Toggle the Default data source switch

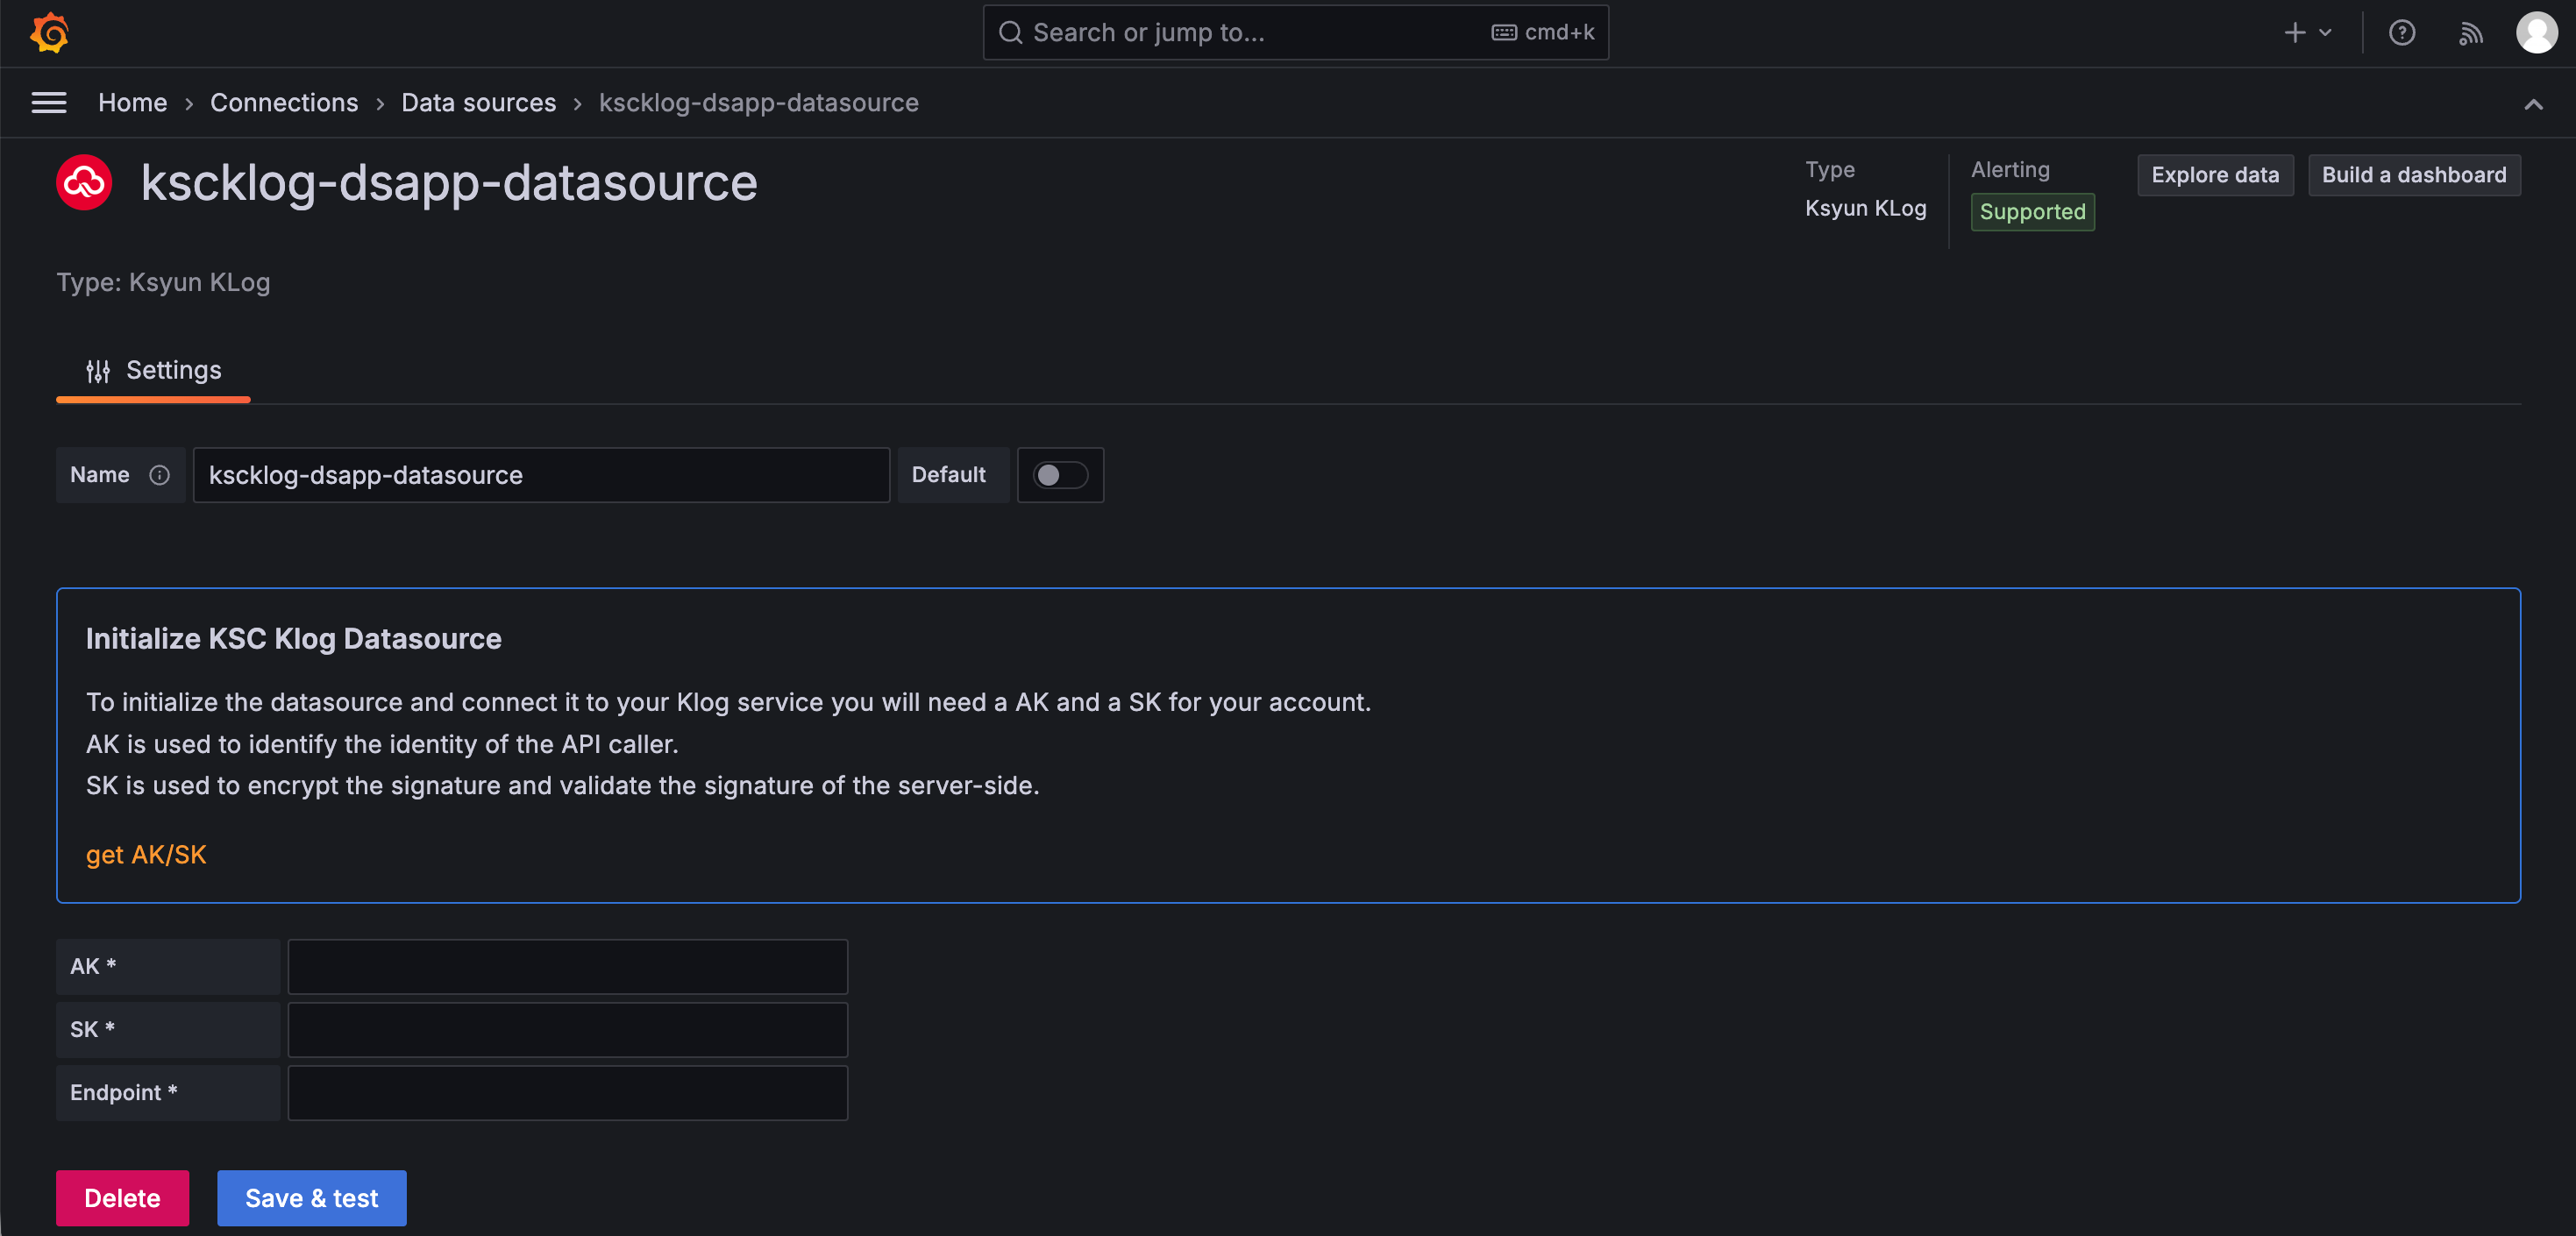tap(1060, 475)
